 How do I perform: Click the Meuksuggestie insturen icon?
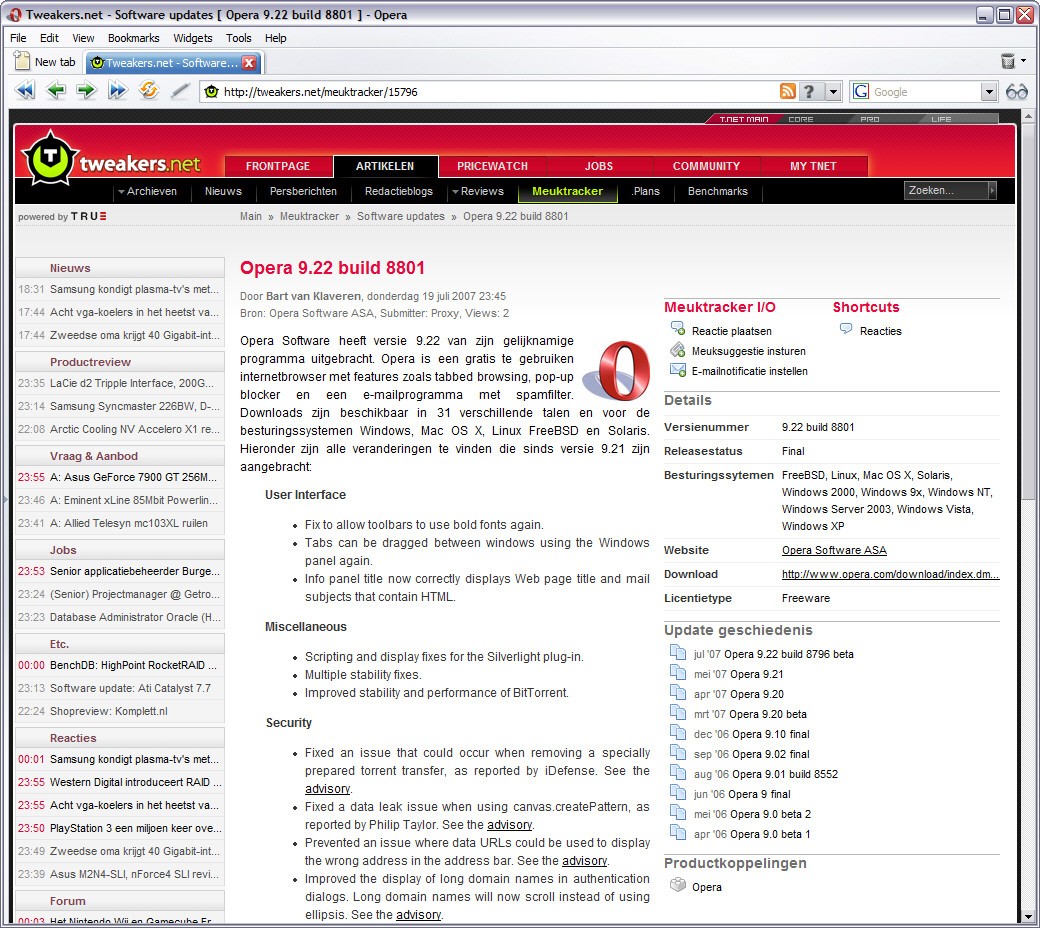coord(677,350)
